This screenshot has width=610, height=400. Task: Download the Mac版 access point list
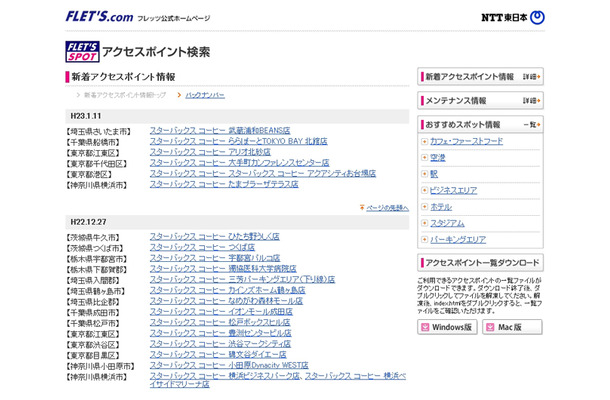(512, 327)
